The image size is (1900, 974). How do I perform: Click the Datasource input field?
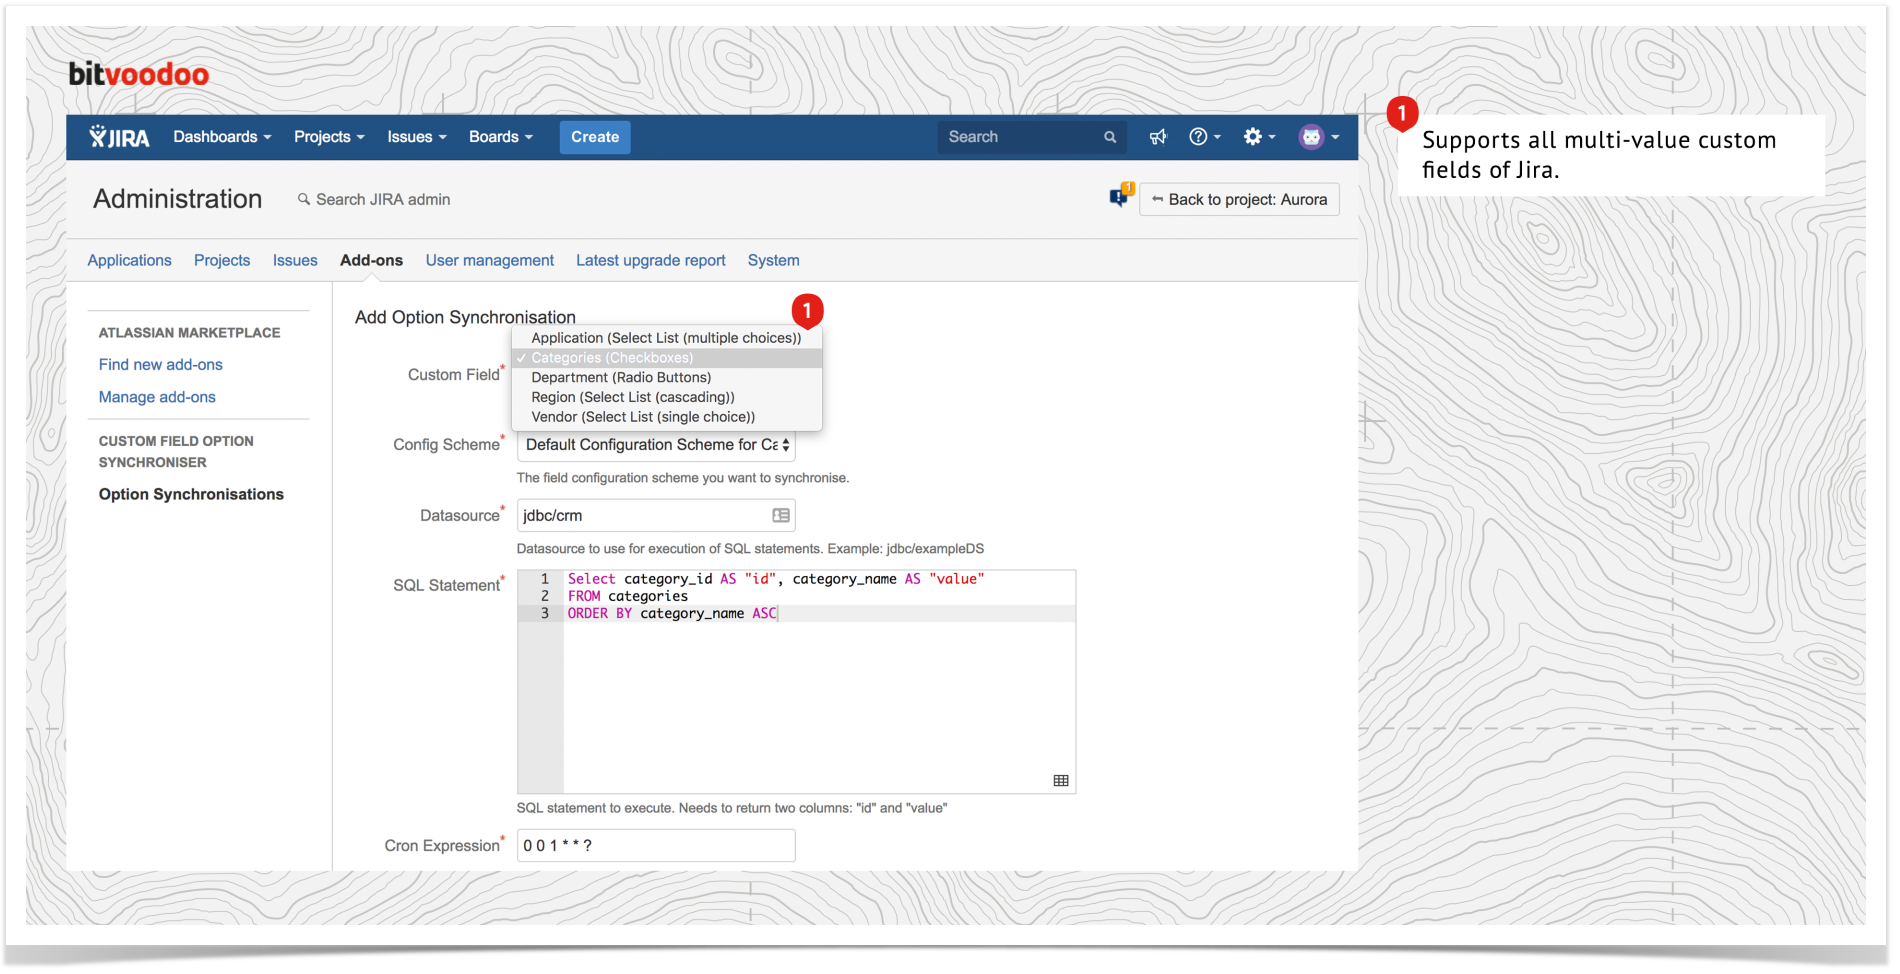coord(656,515)
